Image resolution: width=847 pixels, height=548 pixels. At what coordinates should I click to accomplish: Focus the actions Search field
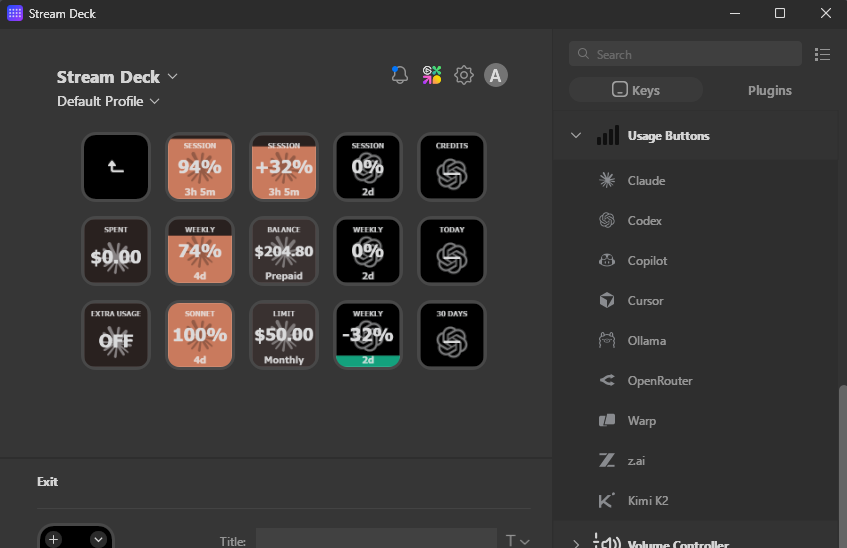coord(685,54)
